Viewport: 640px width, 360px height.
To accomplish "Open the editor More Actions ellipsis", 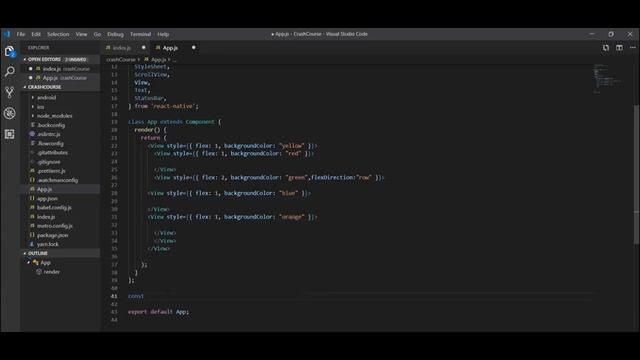I will click(632, 48).
